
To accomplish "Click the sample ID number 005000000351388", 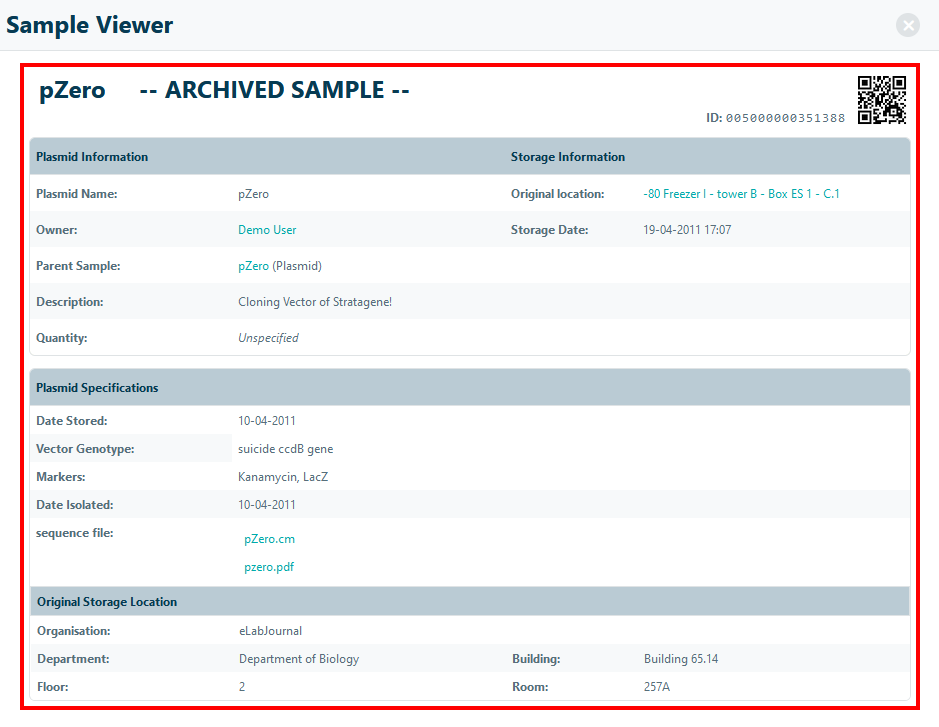I will pyautogui.click(x=785, y=118).
